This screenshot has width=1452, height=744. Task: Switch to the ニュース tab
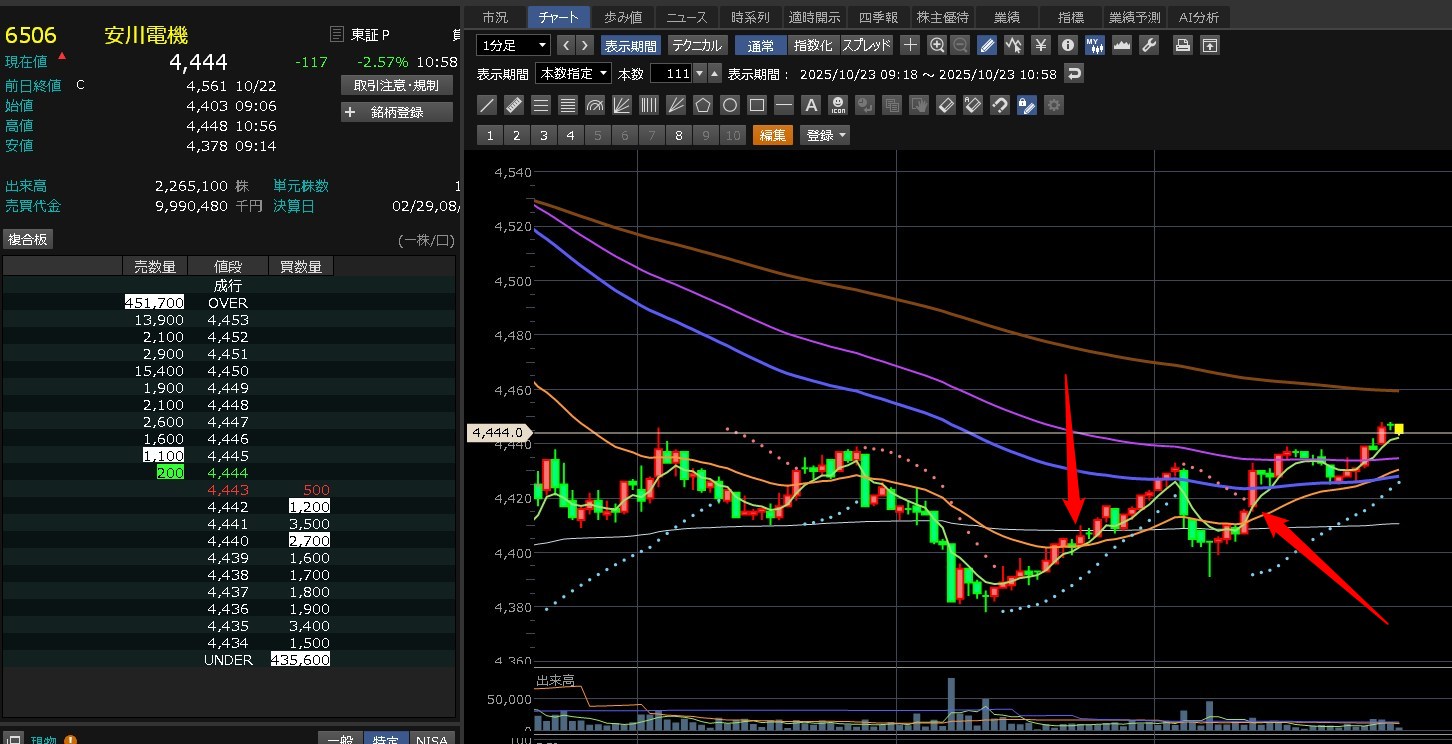click(686, 17)
